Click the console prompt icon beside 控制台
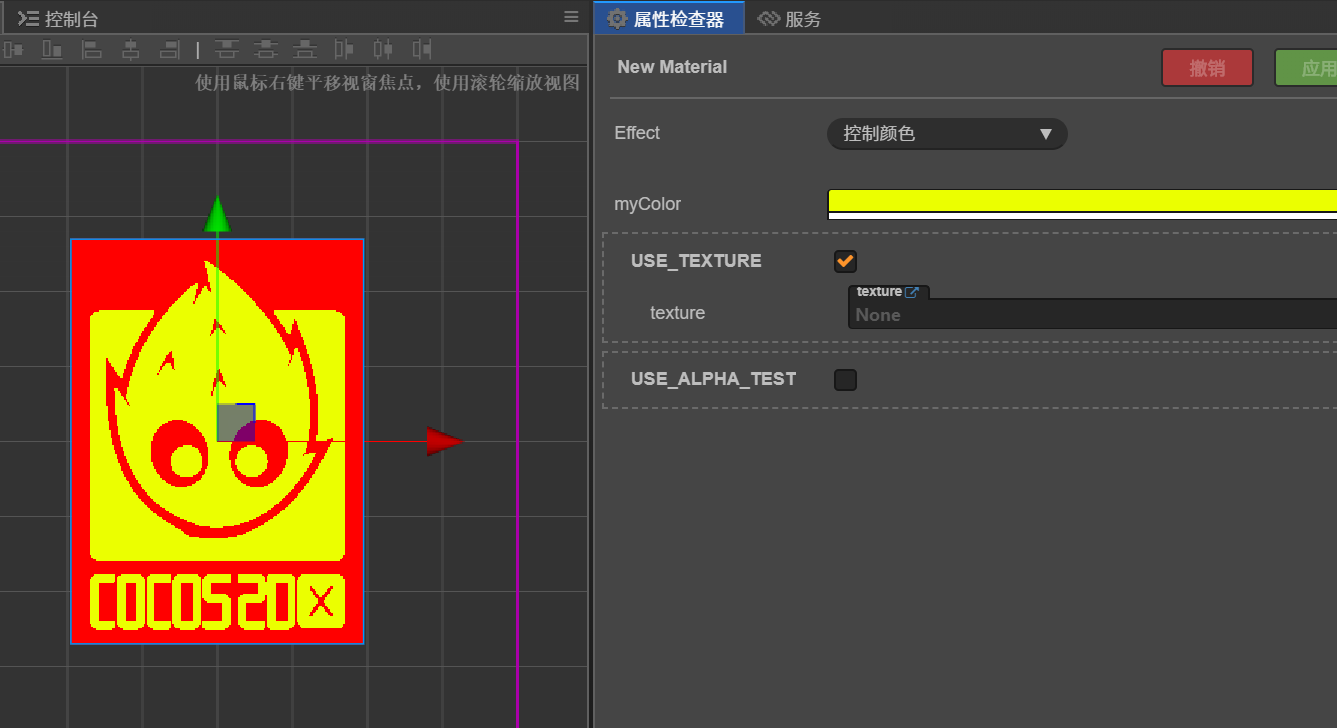This screenshot has height=728, width=1337. point(28,18)
